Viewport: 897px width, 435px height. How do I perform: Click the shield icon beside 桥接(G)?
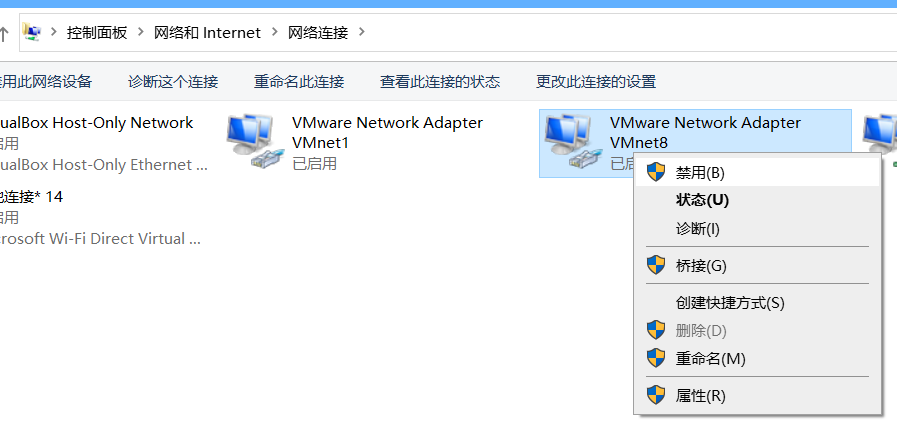656,265
